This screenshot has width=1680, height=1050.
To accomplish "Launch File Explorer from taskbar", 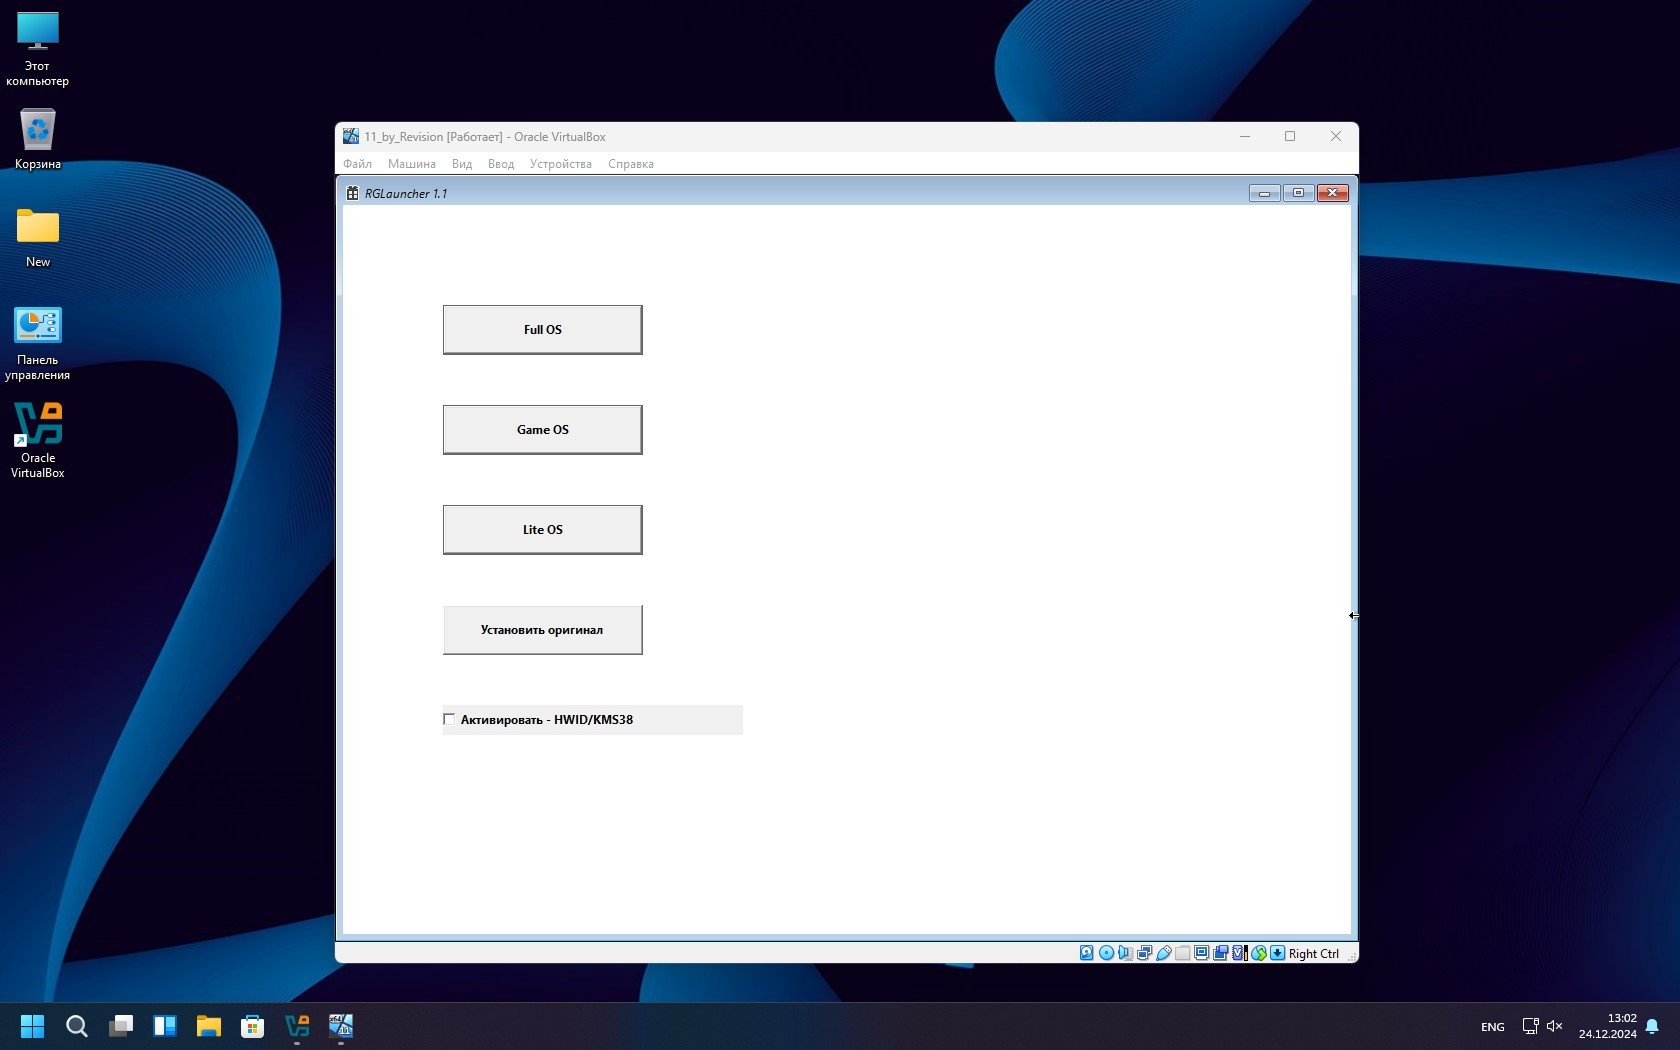I will point(208,1026).
